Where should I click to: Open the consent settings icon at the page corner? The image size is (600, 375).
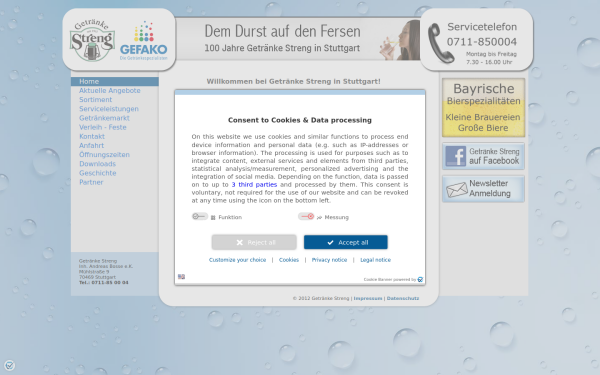coord(9,365)
